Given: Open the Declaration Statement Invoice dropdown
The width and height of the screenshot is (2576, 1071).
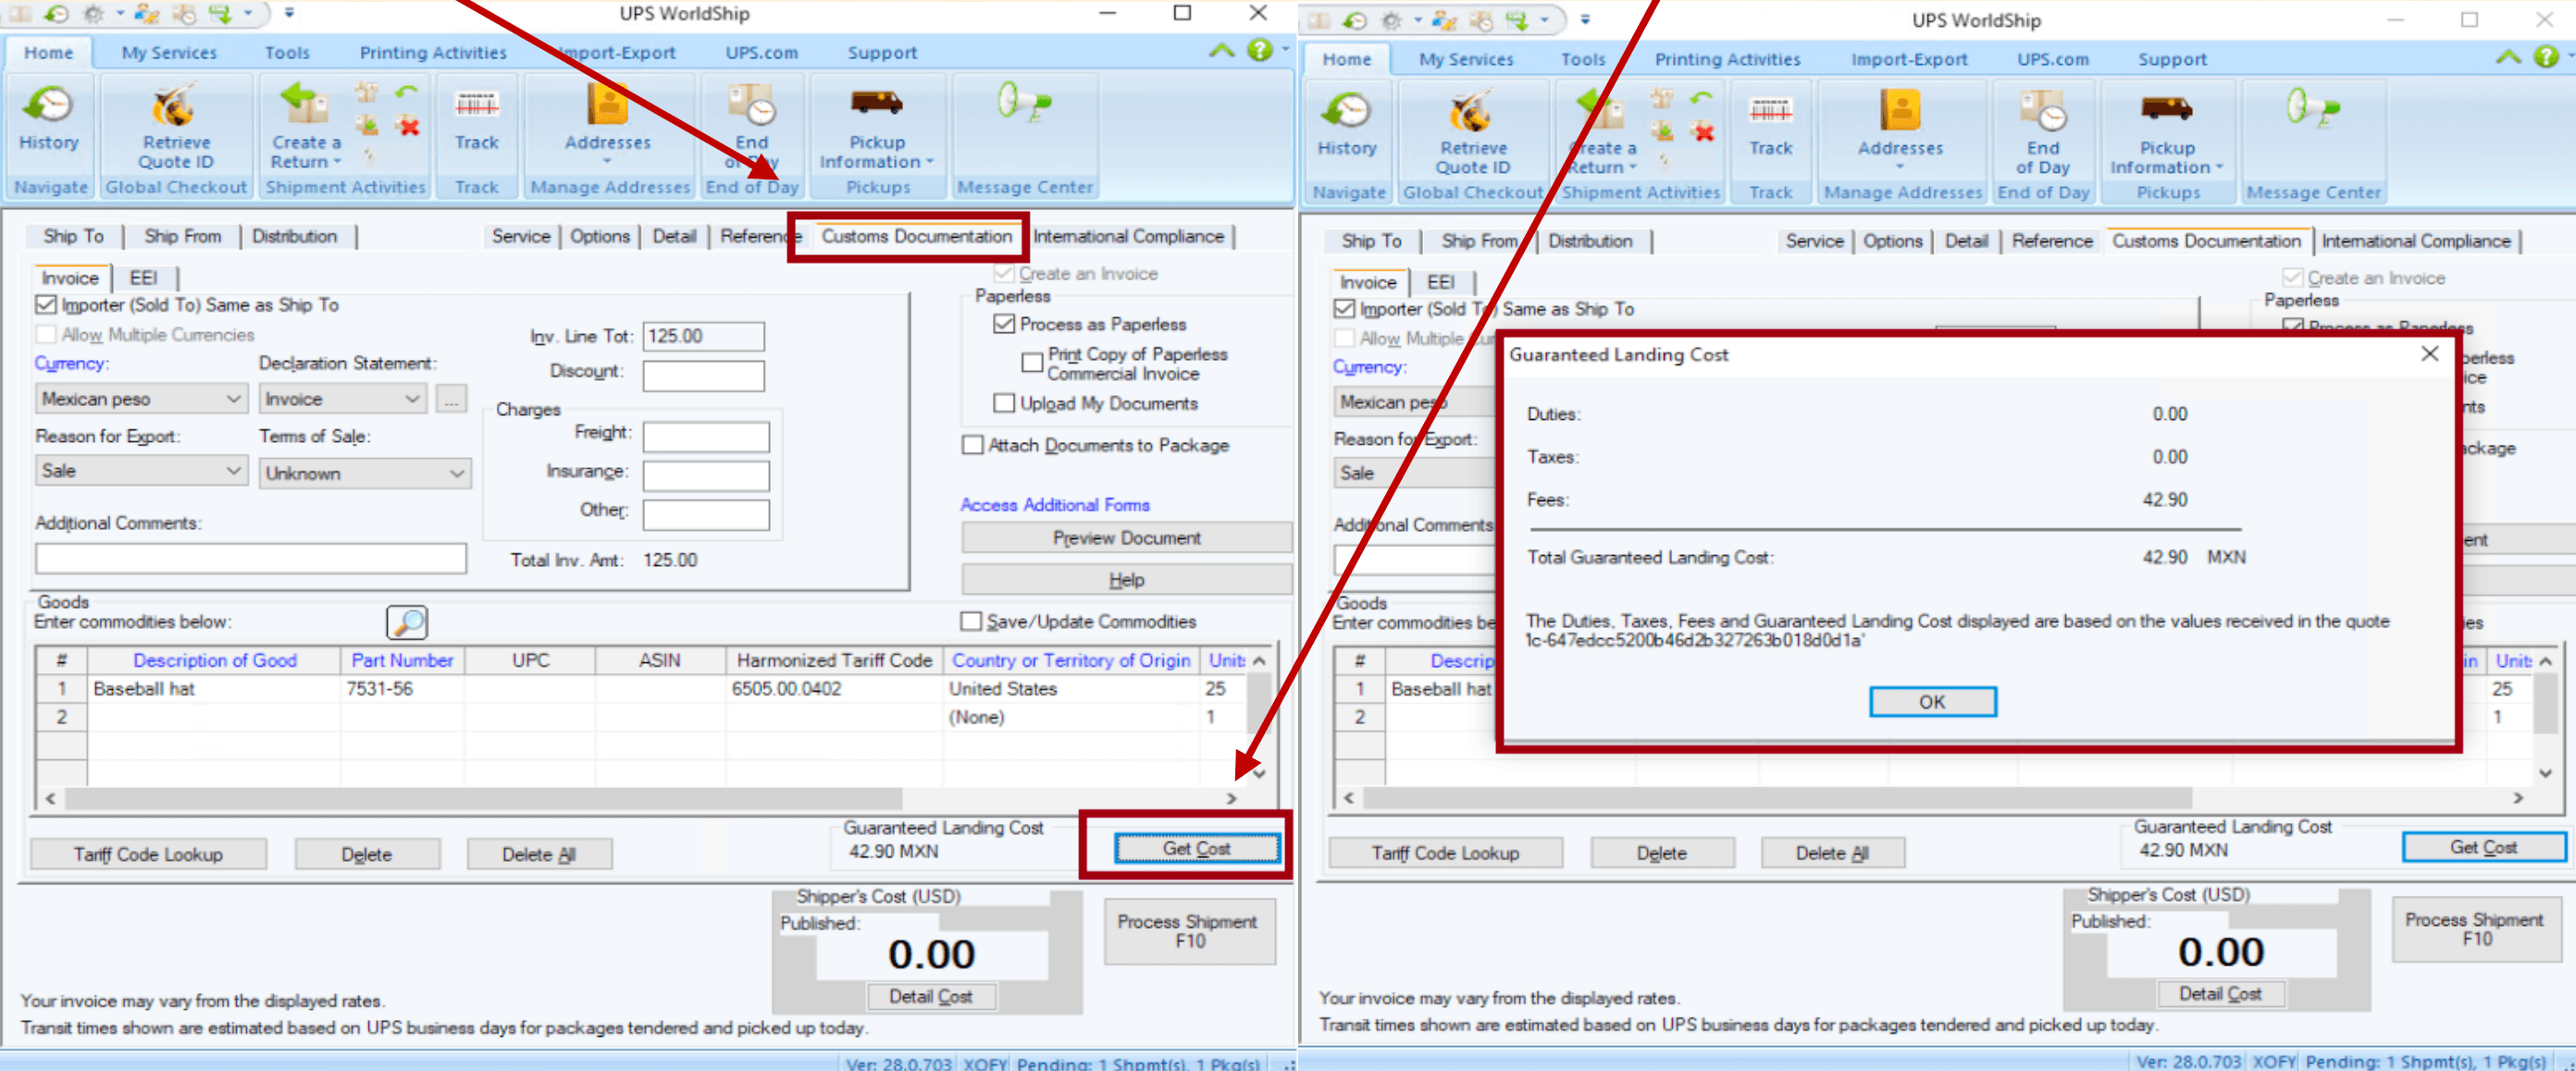Looking at the screenshot, I should tap(343, 399).
